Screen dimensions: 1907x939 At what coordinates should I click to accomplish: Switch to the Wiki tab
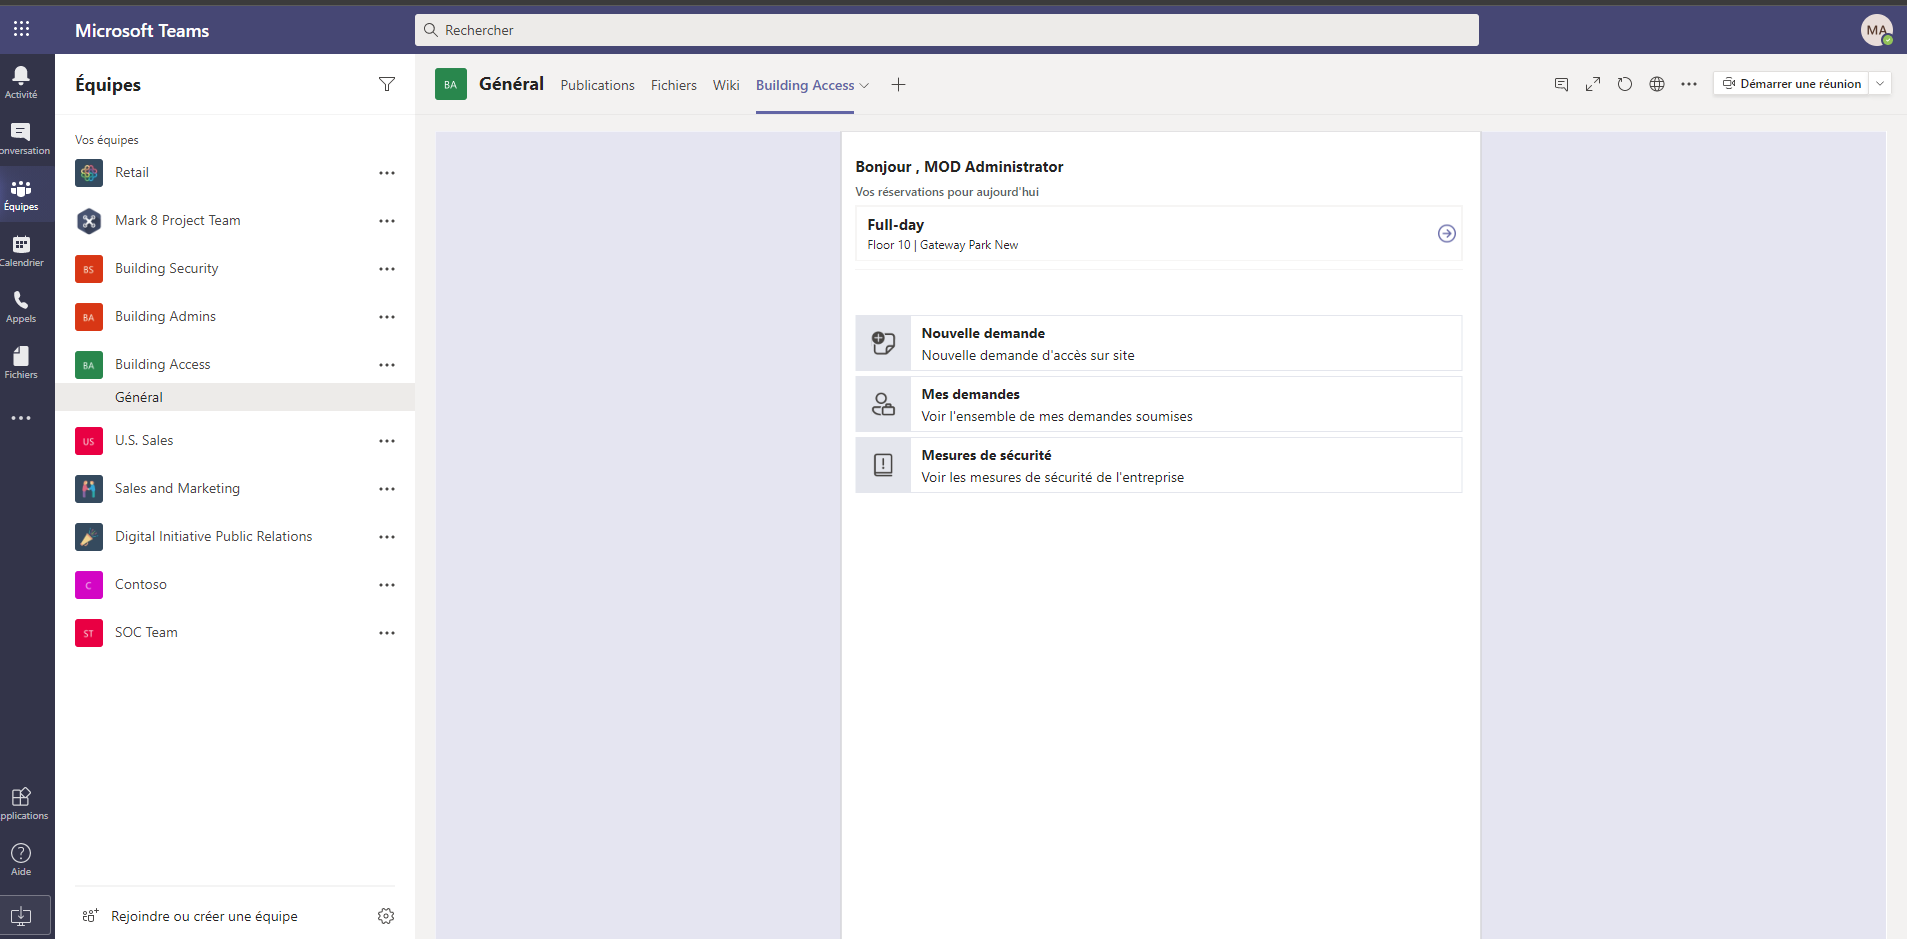tap(726, 85)
